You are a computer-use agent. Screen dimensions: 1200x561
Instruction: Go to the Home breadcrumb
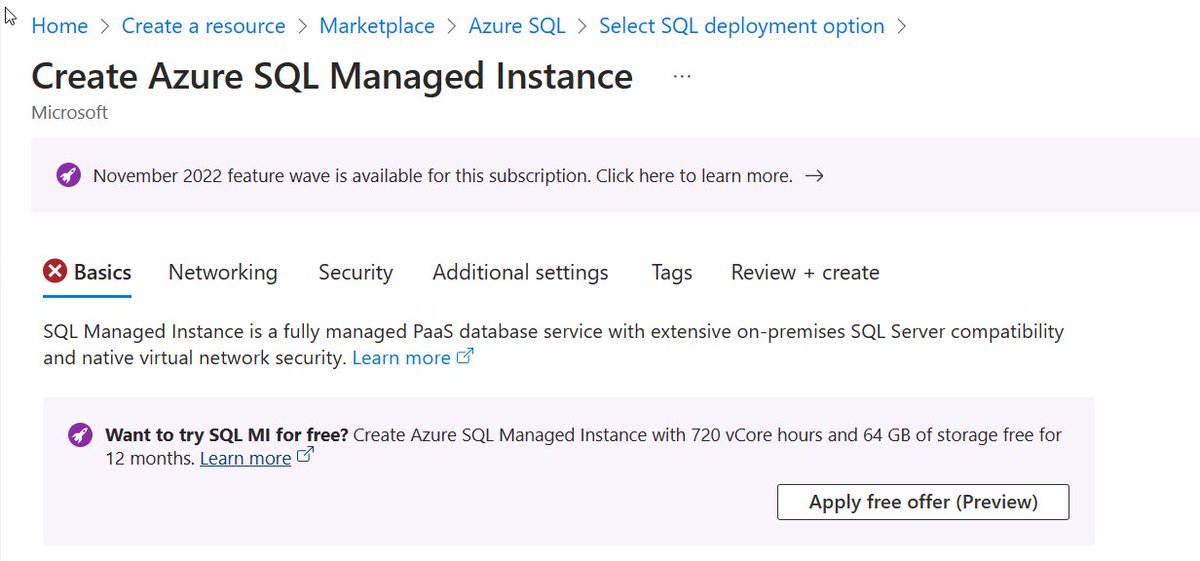(x=60, y=26)
